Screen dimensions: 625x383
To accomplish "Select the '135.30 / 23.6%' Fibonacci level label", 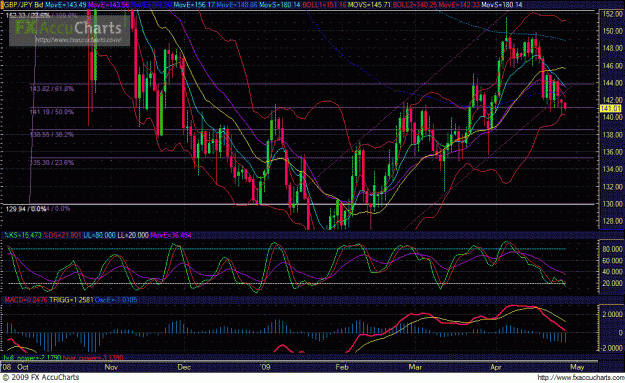I will point(52,163).
